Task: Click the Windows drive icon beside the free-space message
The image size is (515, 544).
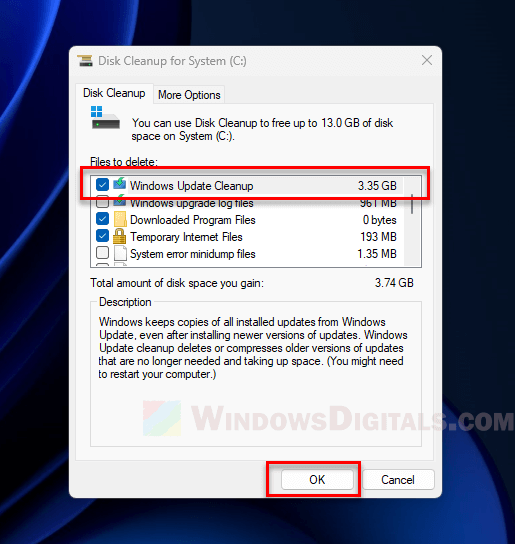Action: [105, 117]
